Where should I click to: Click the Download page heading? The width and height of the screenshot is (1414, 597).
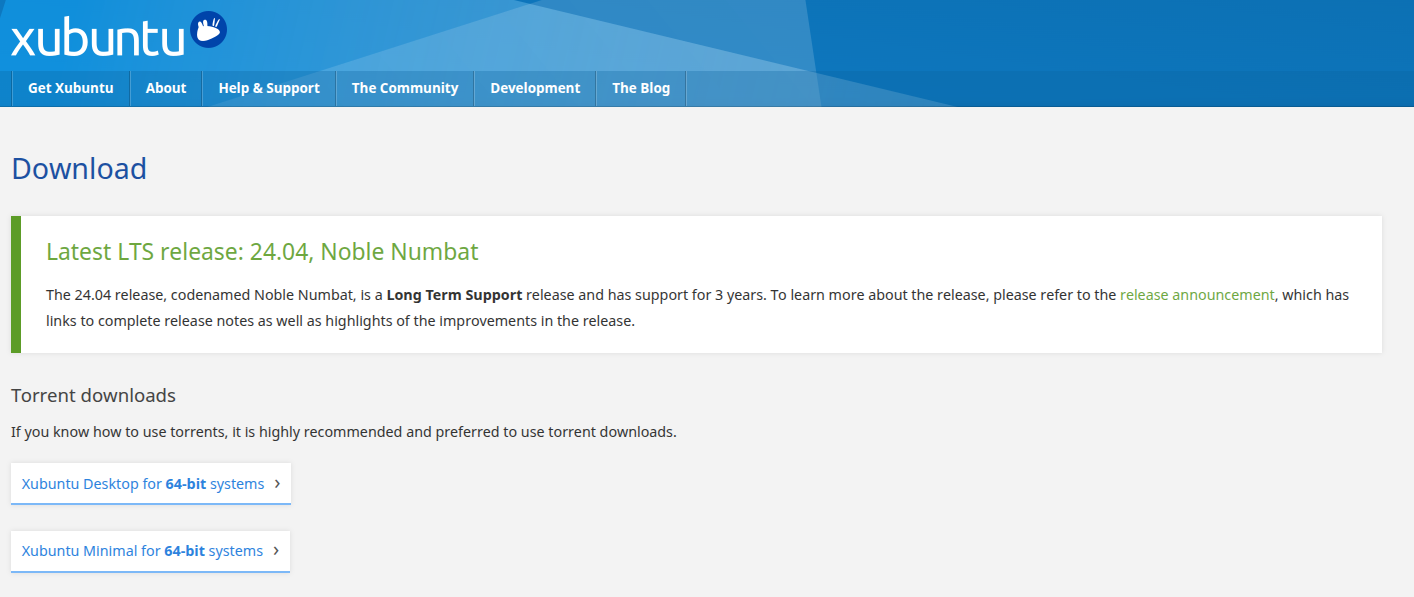point(79,168)
